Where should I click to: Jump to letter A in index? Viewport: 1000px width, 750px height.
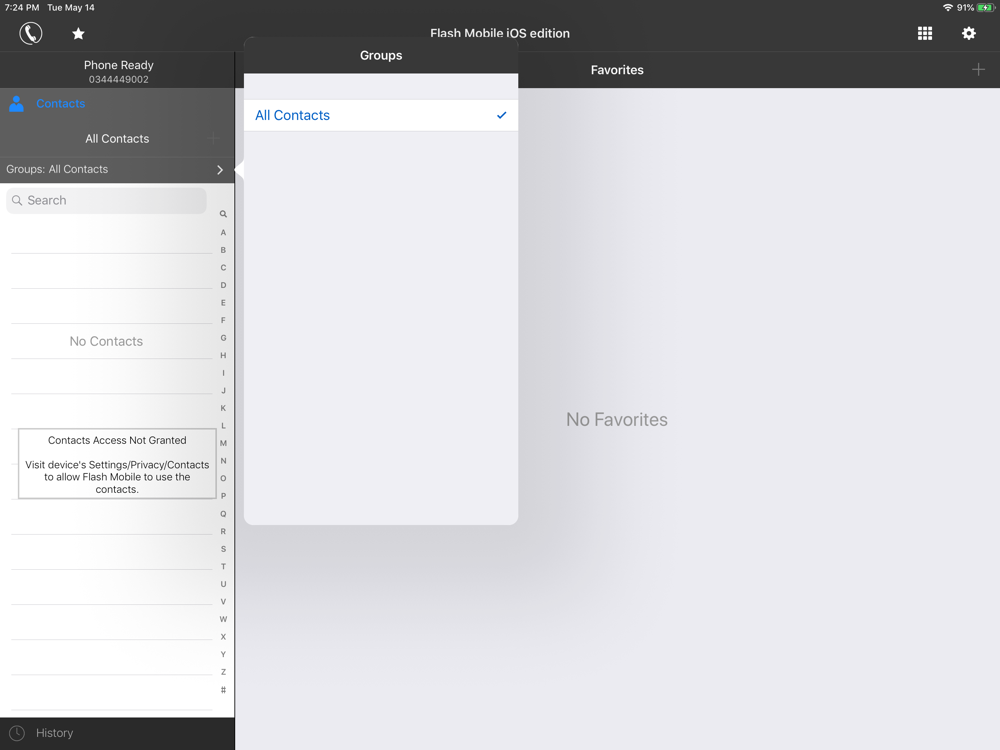pos(223,232)
